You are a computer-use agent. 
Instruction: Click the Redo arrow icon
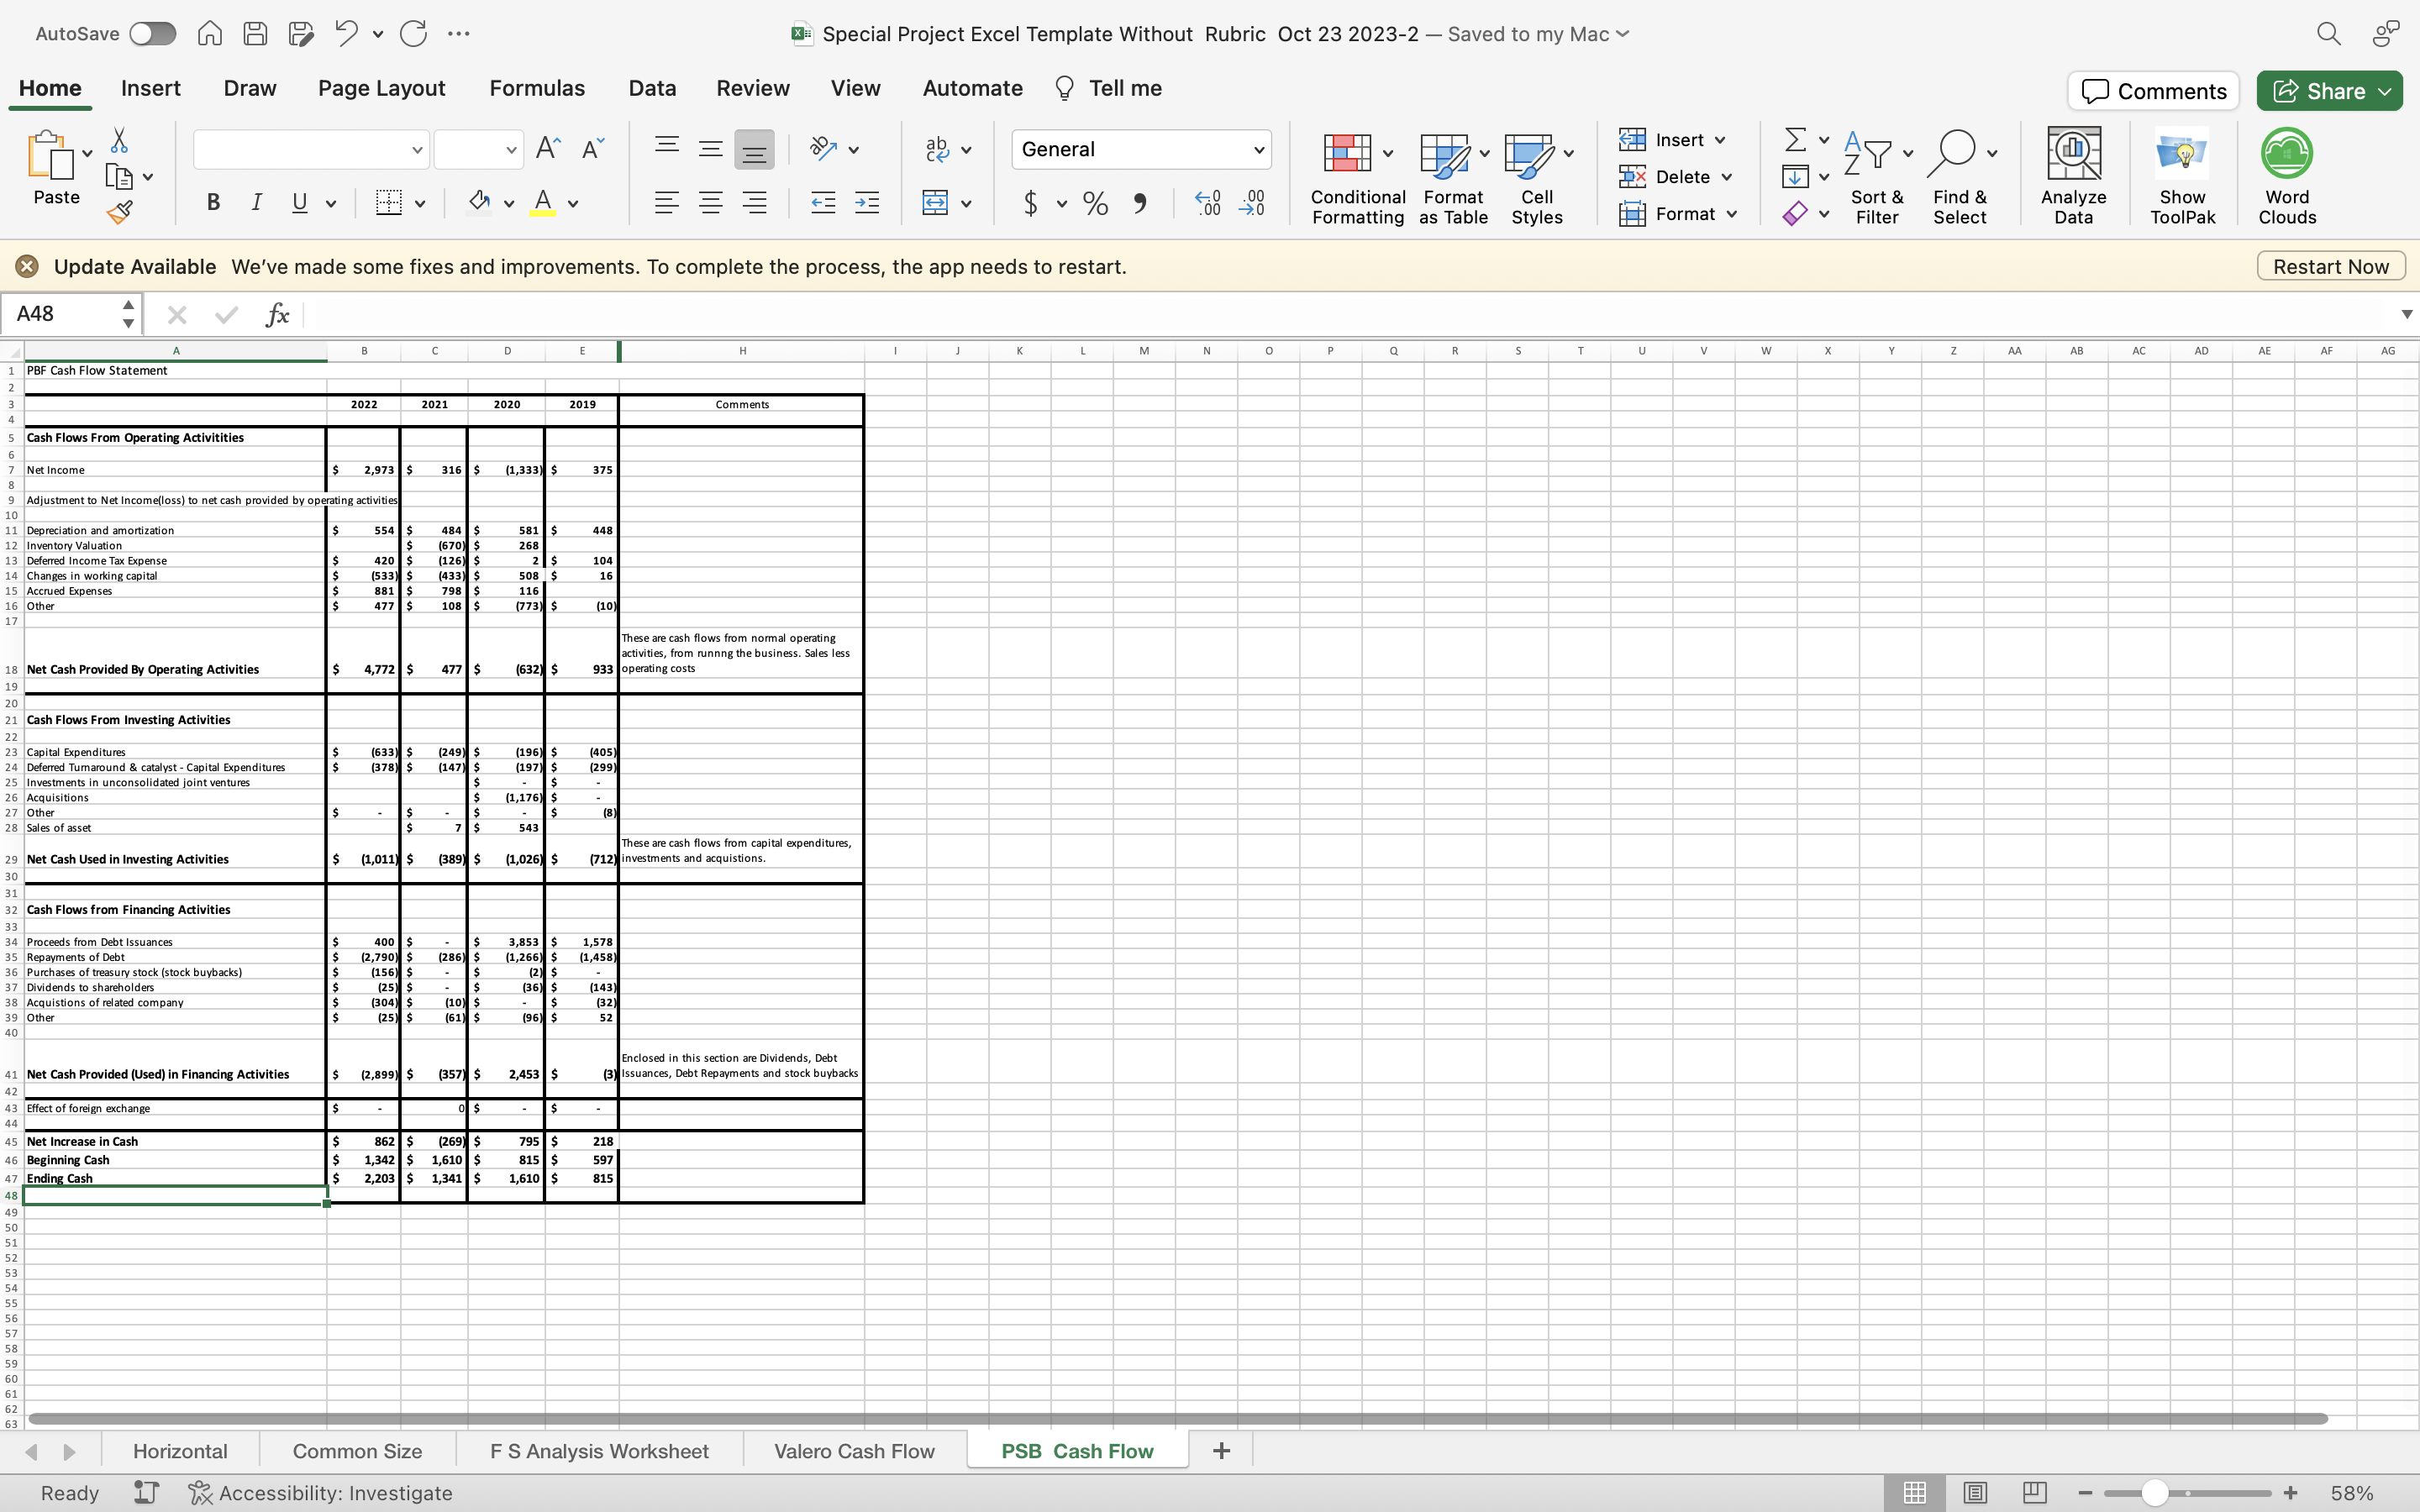click(413, 34)
